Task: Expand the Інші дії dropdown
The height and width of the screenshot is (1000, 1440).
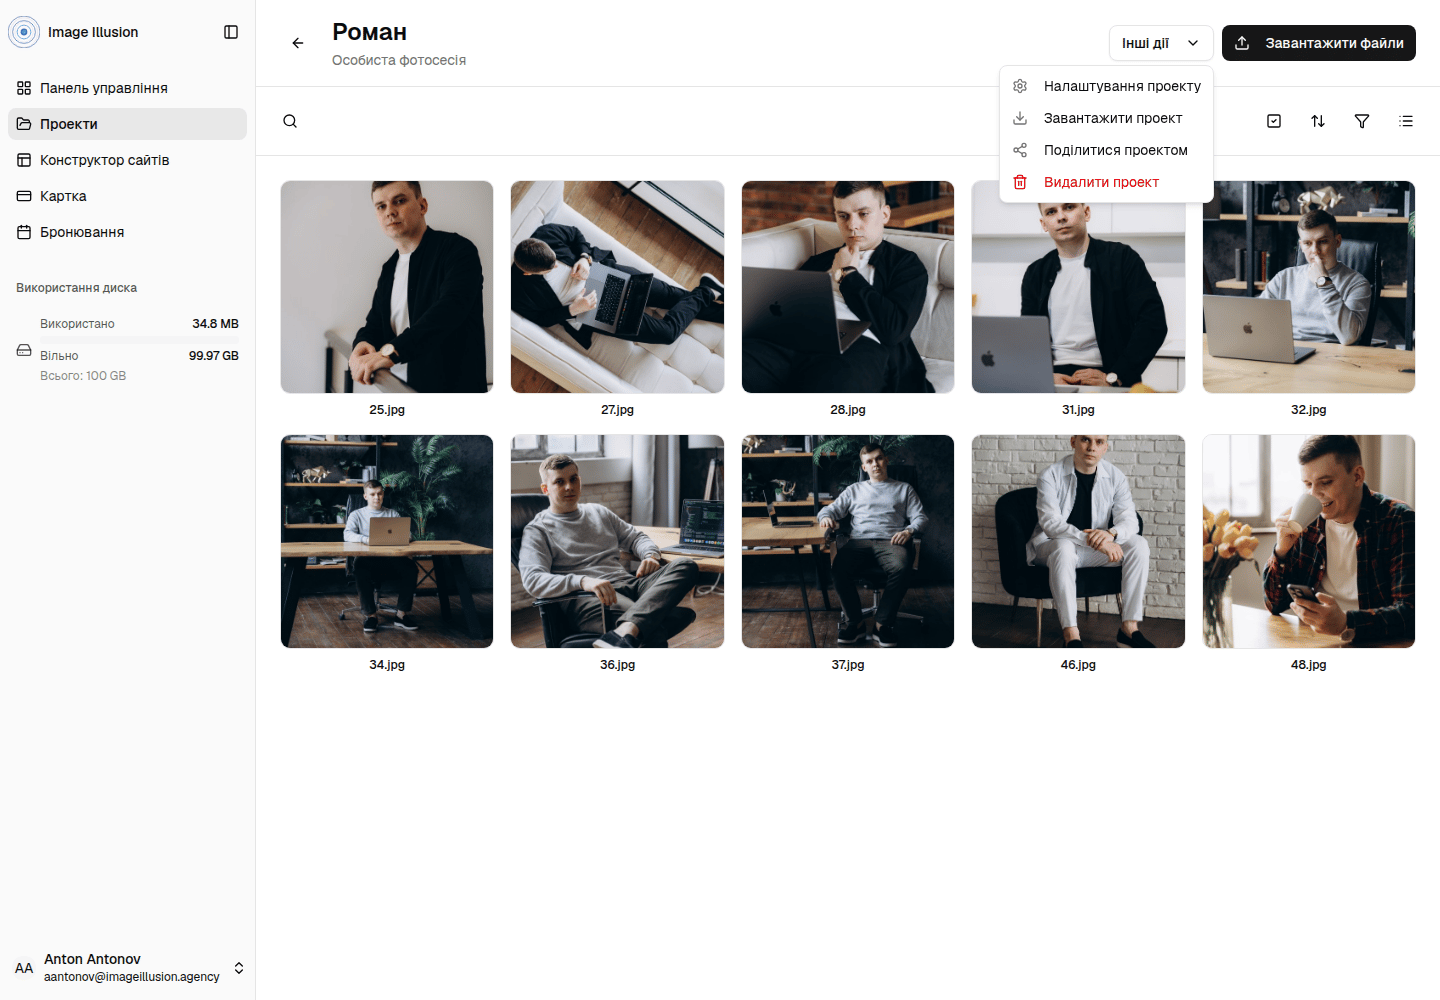Action: pyautogui.click(x=1161, y=43)
